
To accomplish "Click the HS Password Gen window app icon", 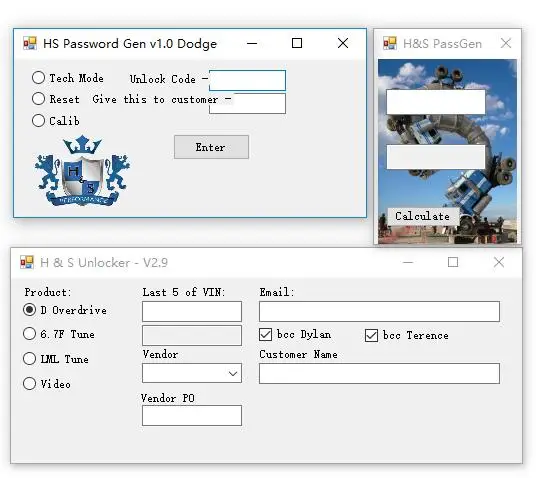I will [x=30, y=43].
